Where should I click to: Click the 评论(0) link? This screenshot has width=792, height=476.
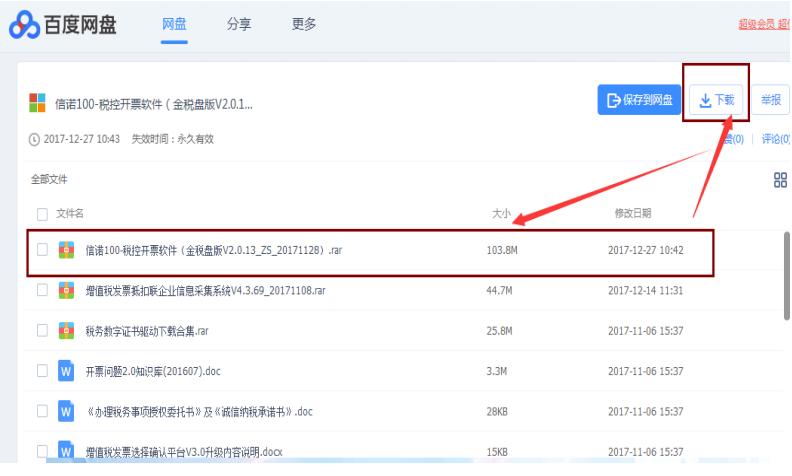click(x=775, y=139)
